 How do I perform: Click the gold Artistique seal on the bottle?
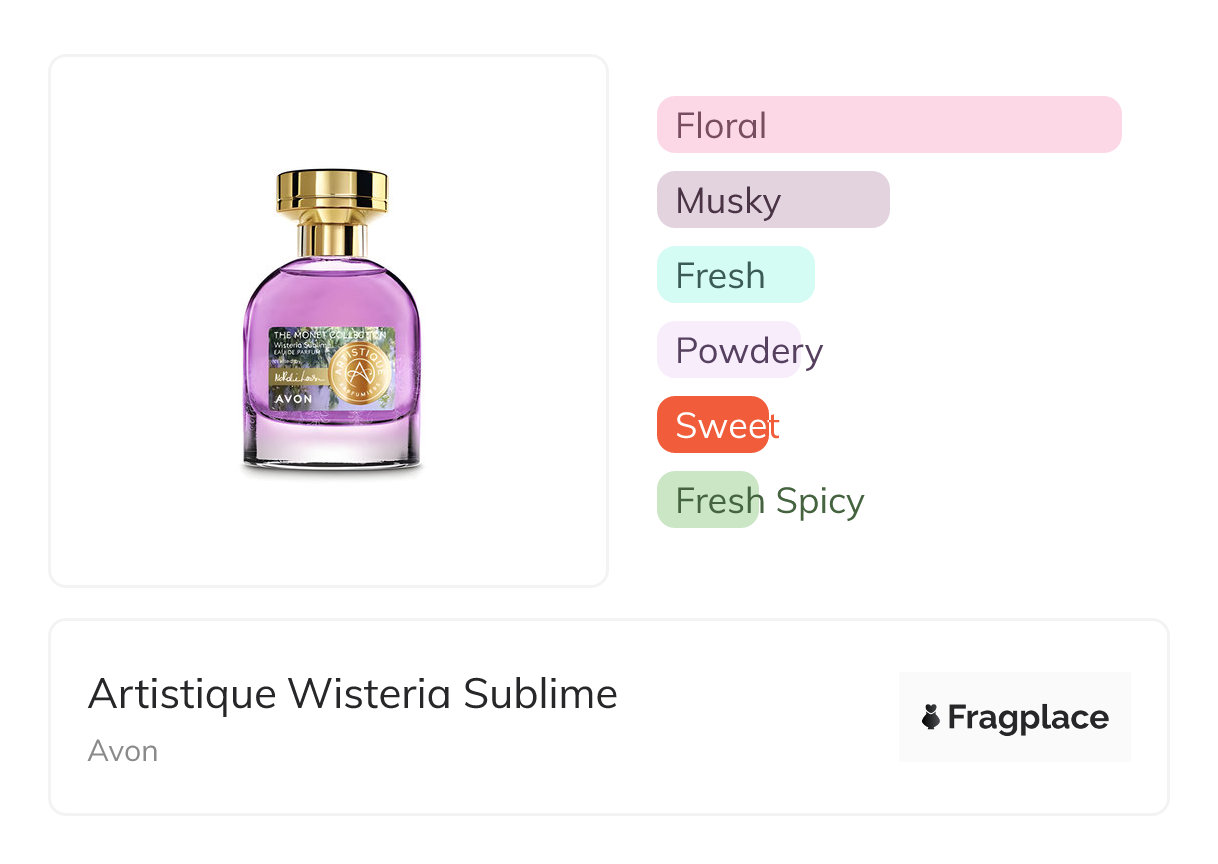(357, 370)
